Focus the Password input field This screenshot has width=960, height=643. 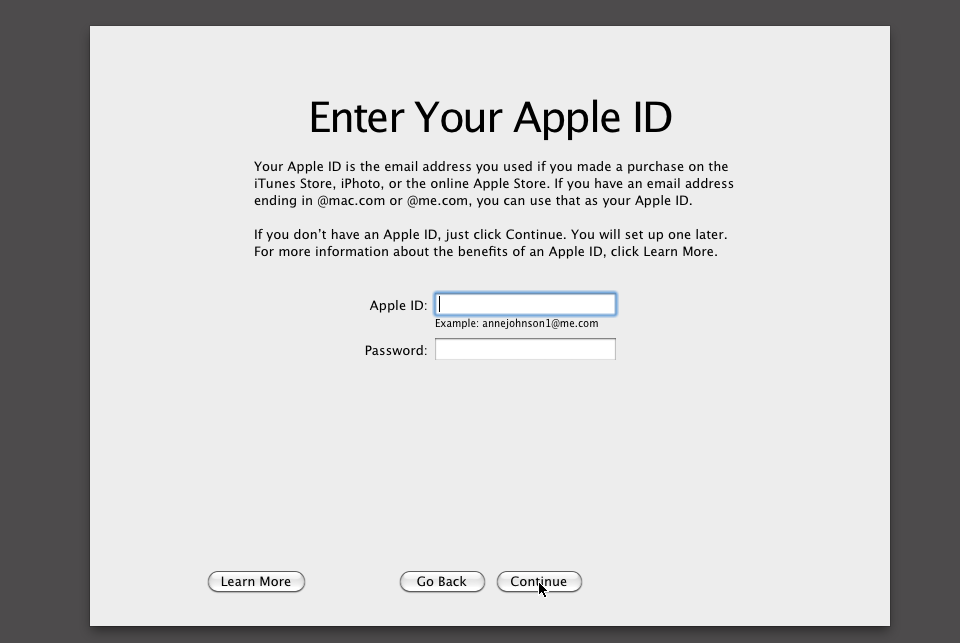(x=525, y=349)
